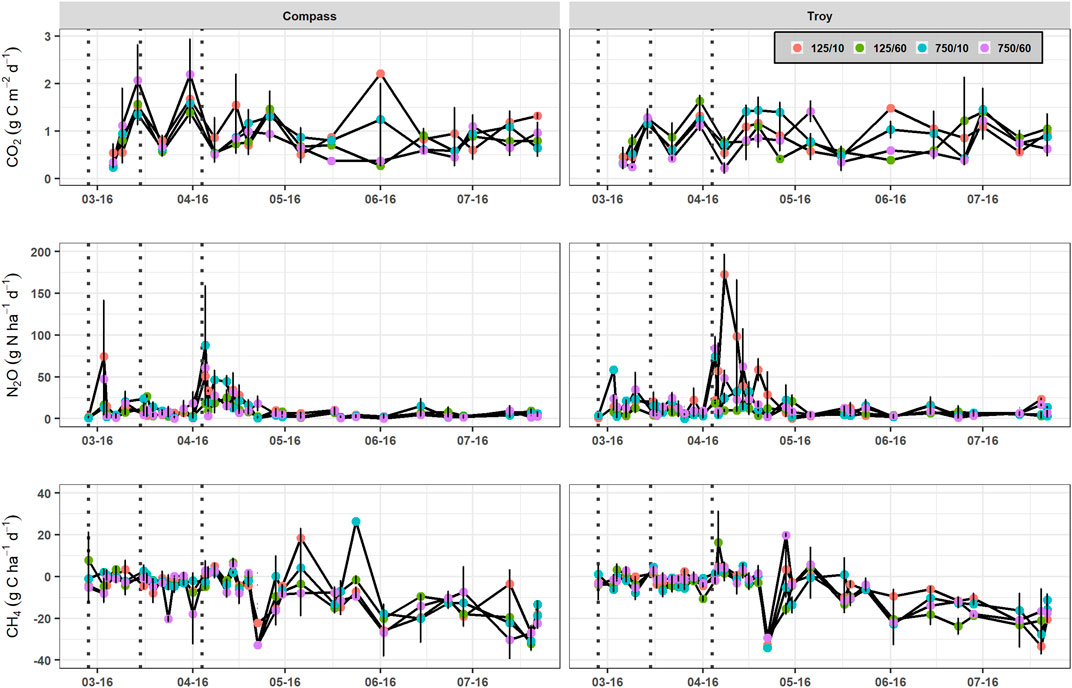Click the "750/60" legend label text
This screenshot has width=1072, height=688.
pyautogui.click(x=1015, y=48)
